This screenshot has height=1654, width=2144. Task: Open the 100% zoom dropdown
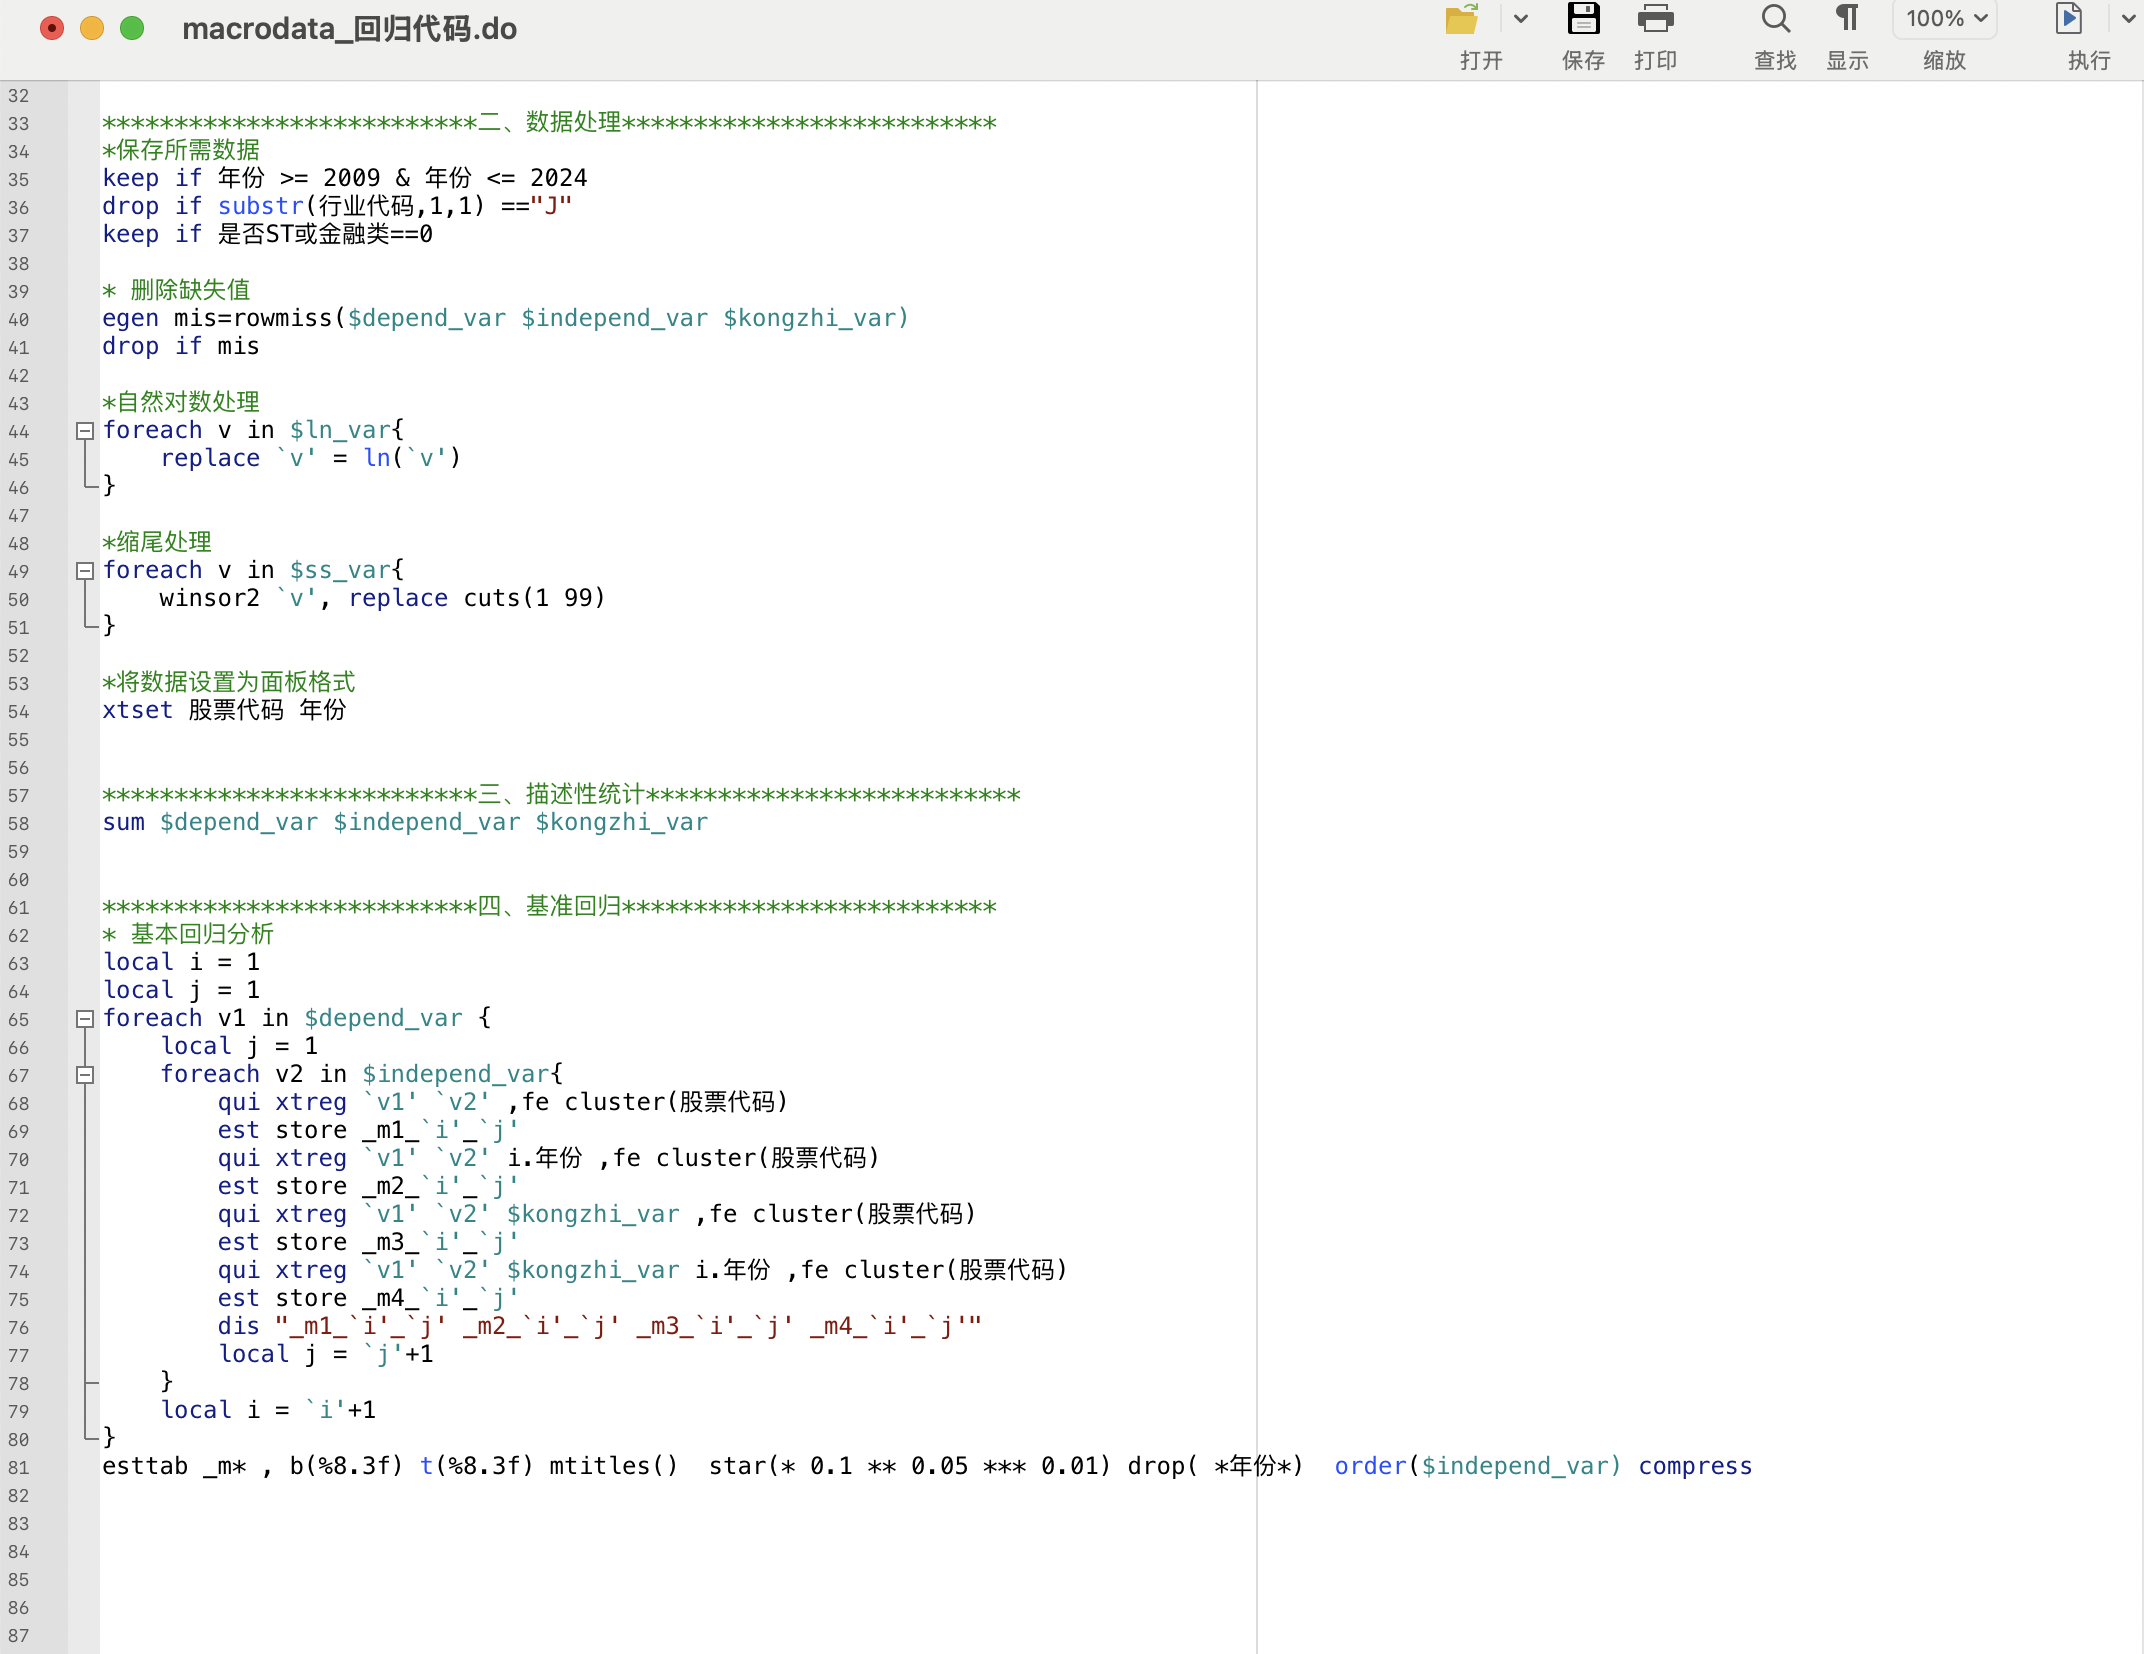[x=1945, y=19]
